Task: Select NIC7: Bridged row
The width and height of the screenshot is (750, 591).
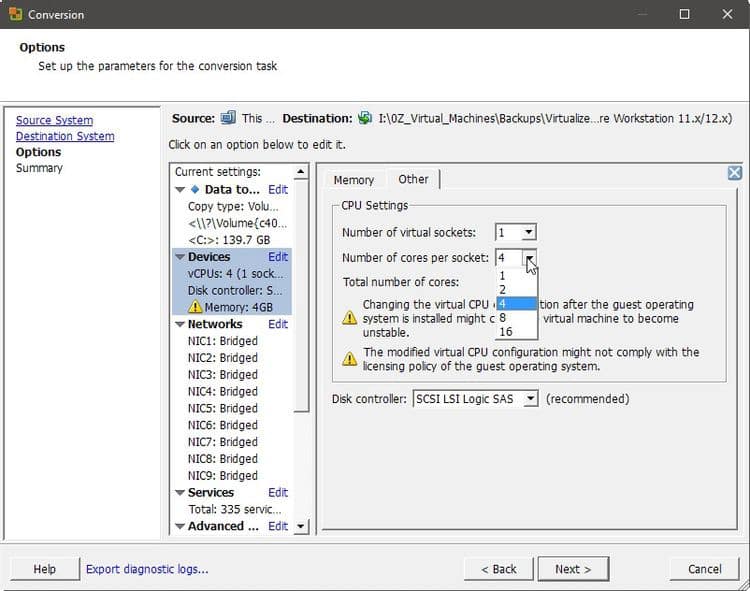Action: (x=223, y=442)
